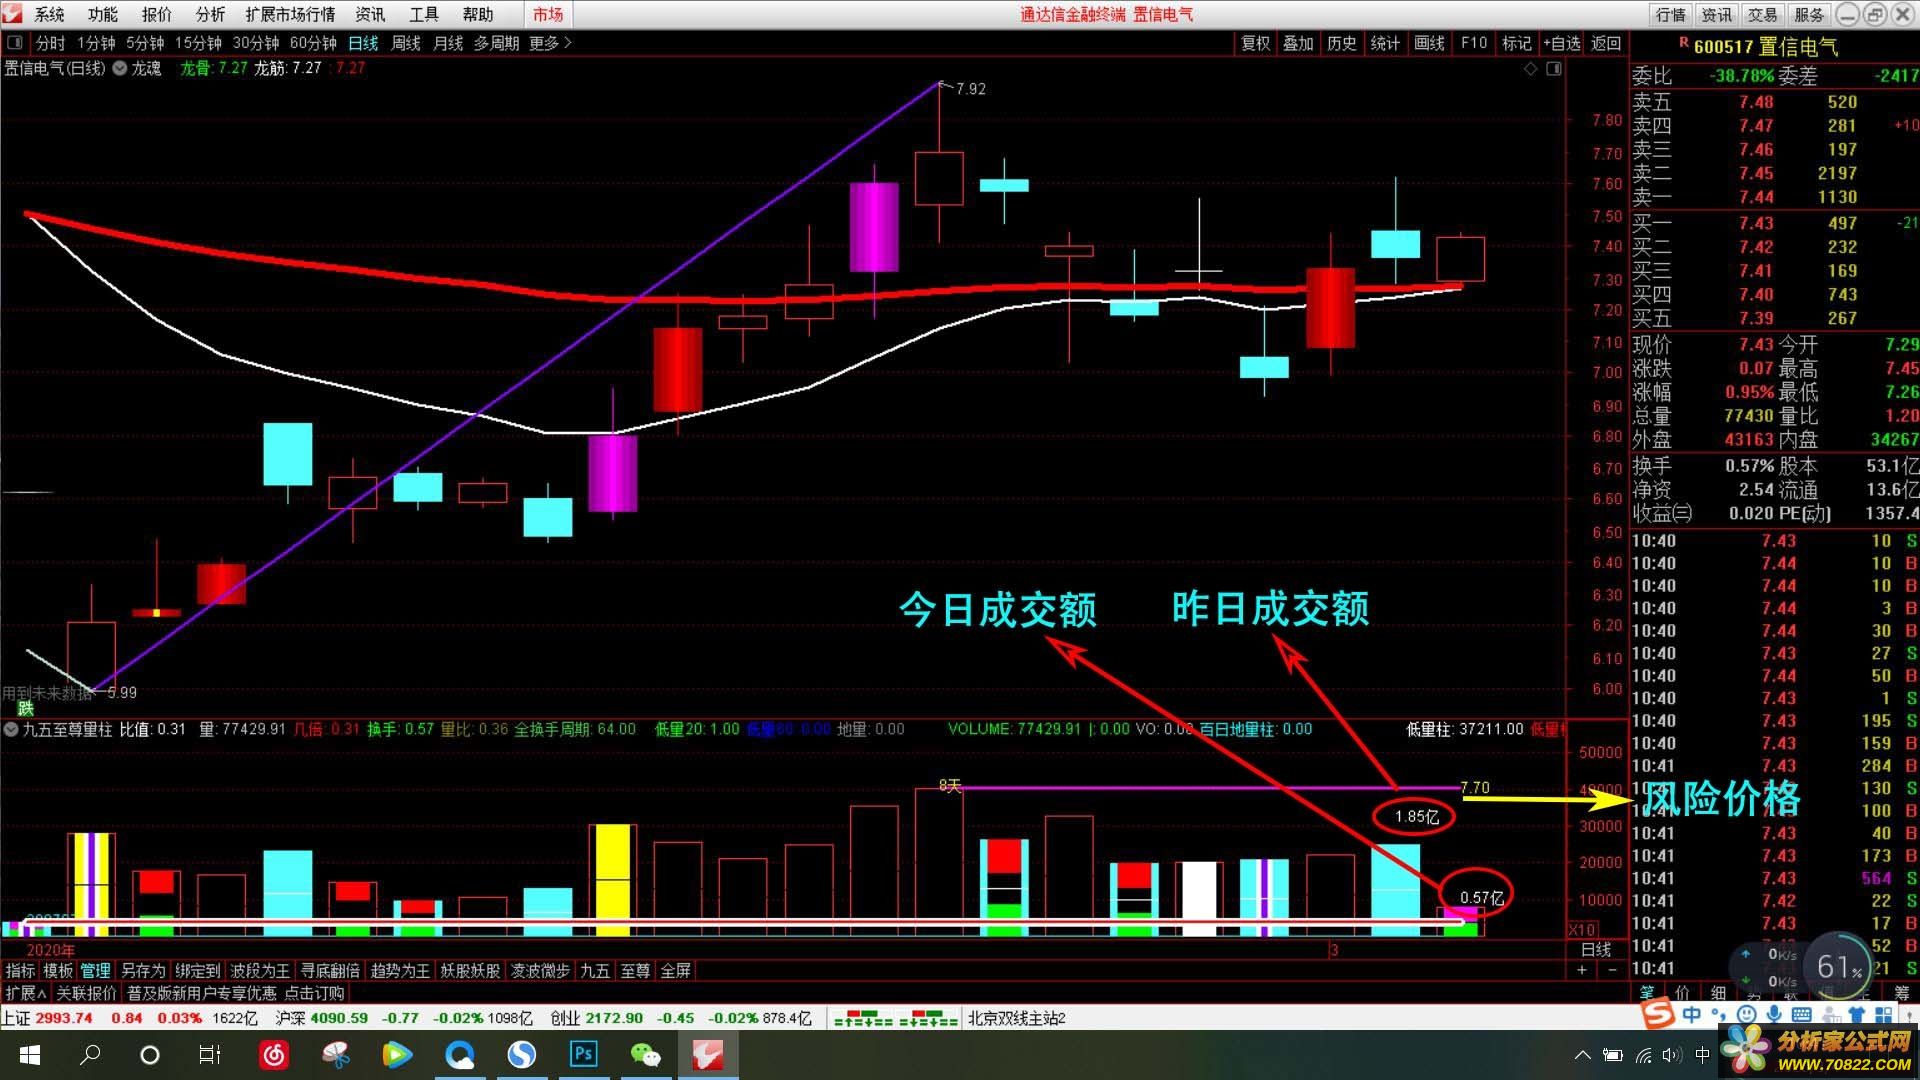This screenshot has width=1920, height=1080.
Task: Open WeChat from taskbar
Action: coord(646,1055)
